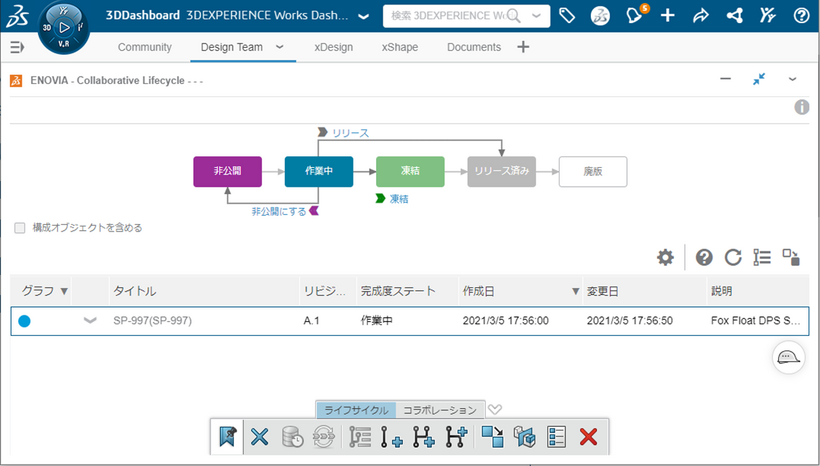This screenshot has width=820, height=466.
Task: Click the structure list icon in action bar
Action: click(x=360, y=437)
